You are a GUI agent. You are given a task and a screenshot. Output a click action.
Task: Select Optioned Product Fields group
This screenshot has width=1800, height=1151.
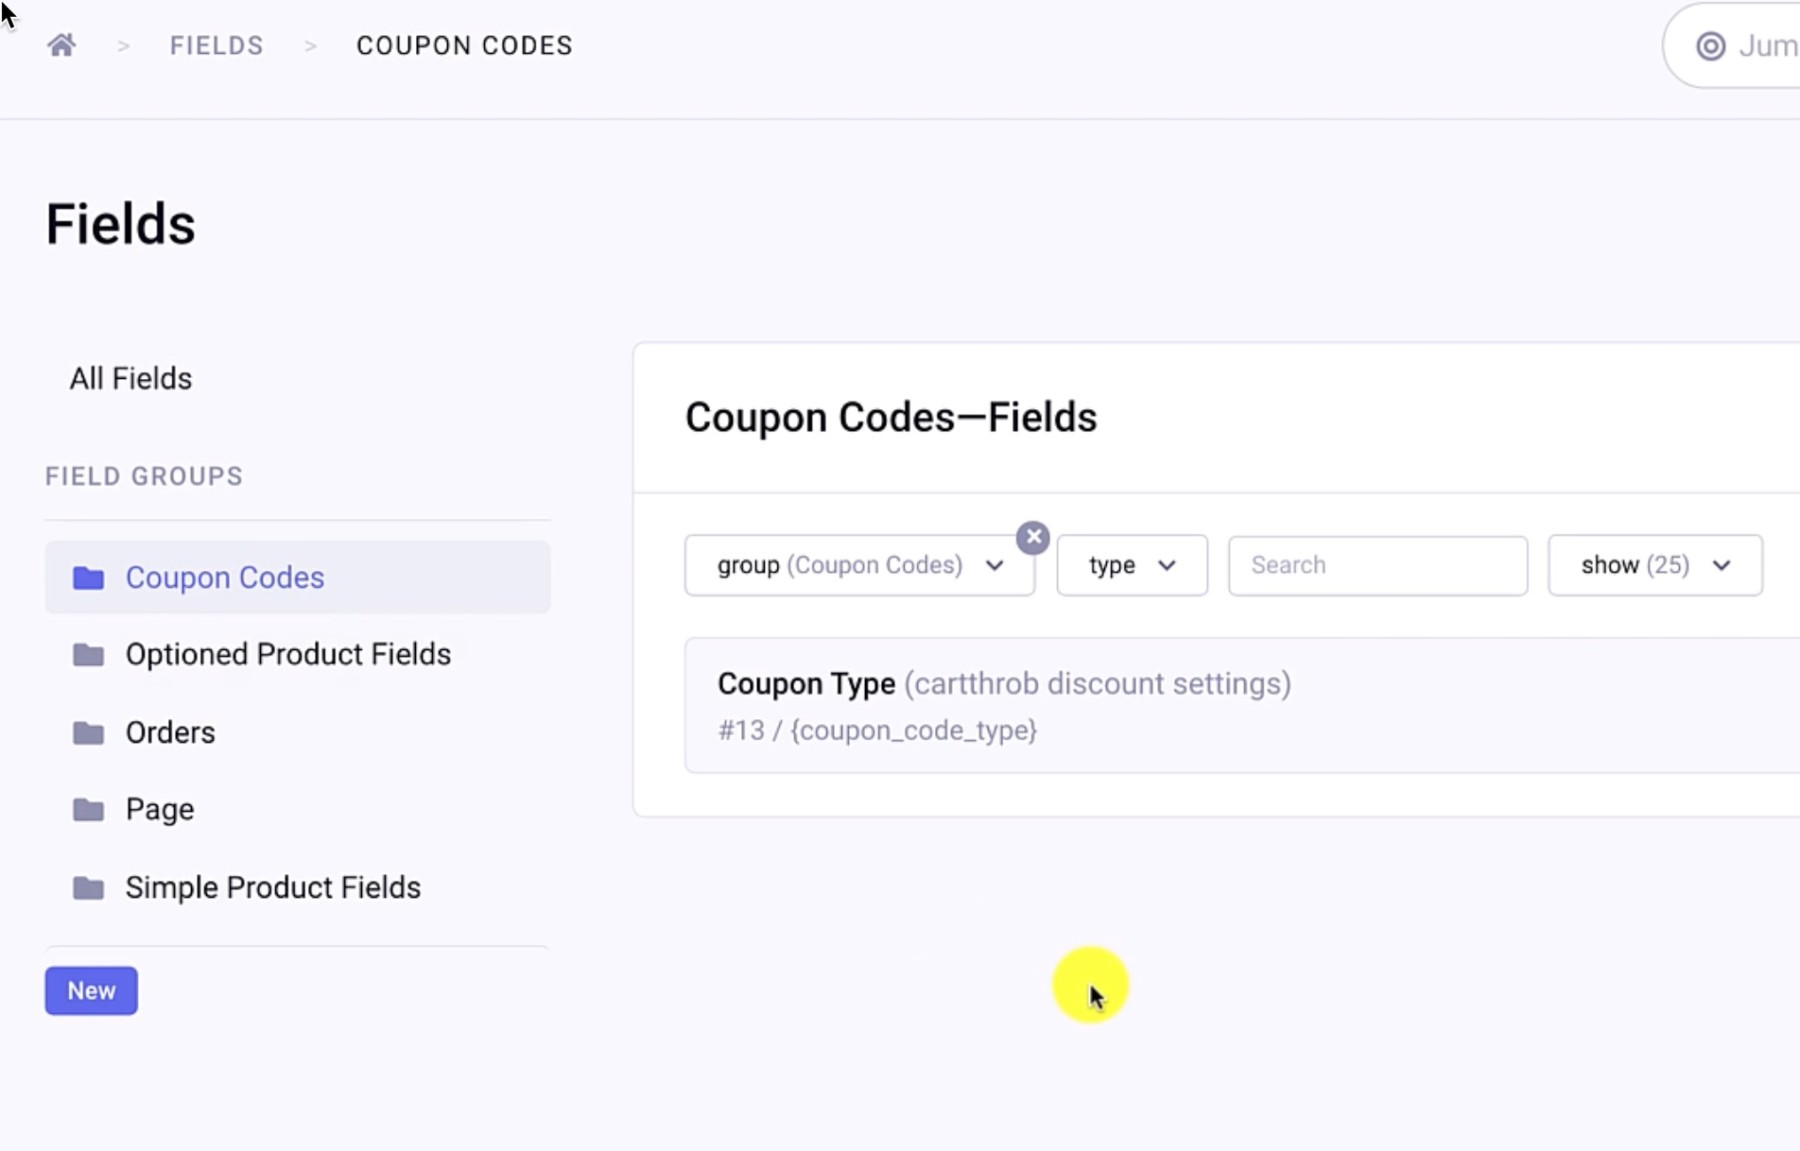(x=288, y=655)
